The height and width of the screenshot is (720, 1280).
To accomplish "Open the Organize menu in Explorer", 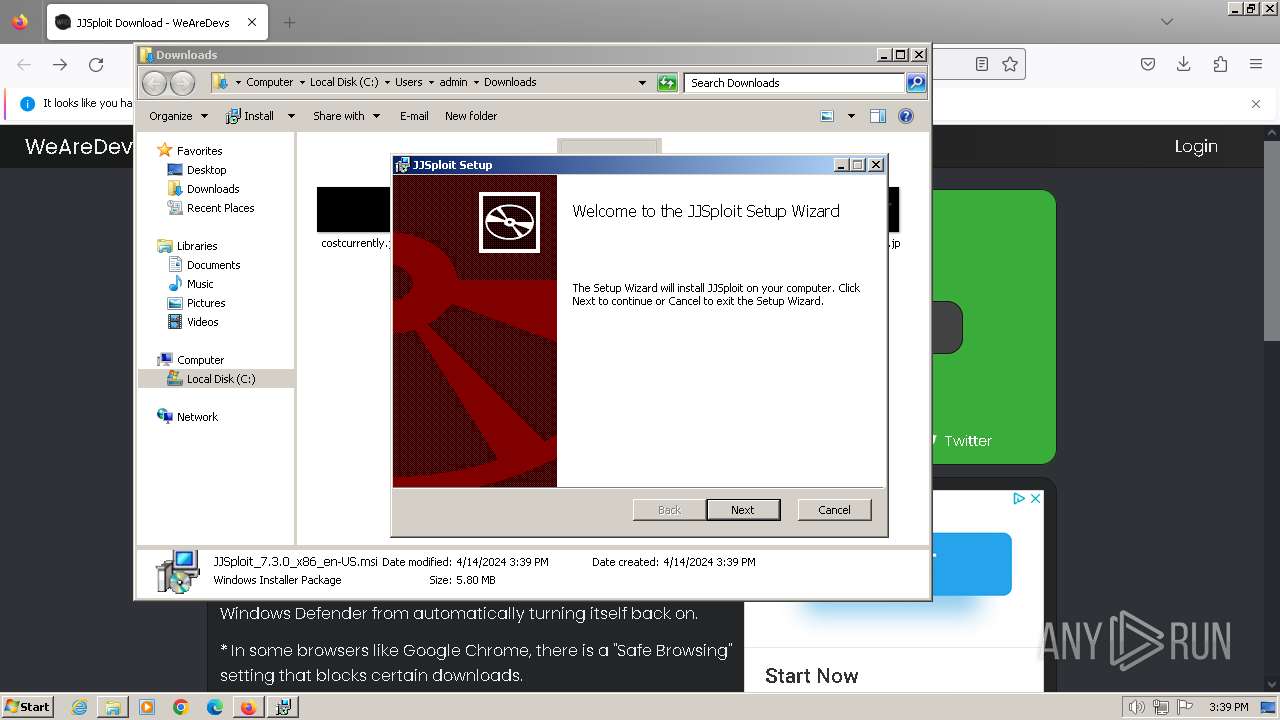I will (x=178, y=116).
